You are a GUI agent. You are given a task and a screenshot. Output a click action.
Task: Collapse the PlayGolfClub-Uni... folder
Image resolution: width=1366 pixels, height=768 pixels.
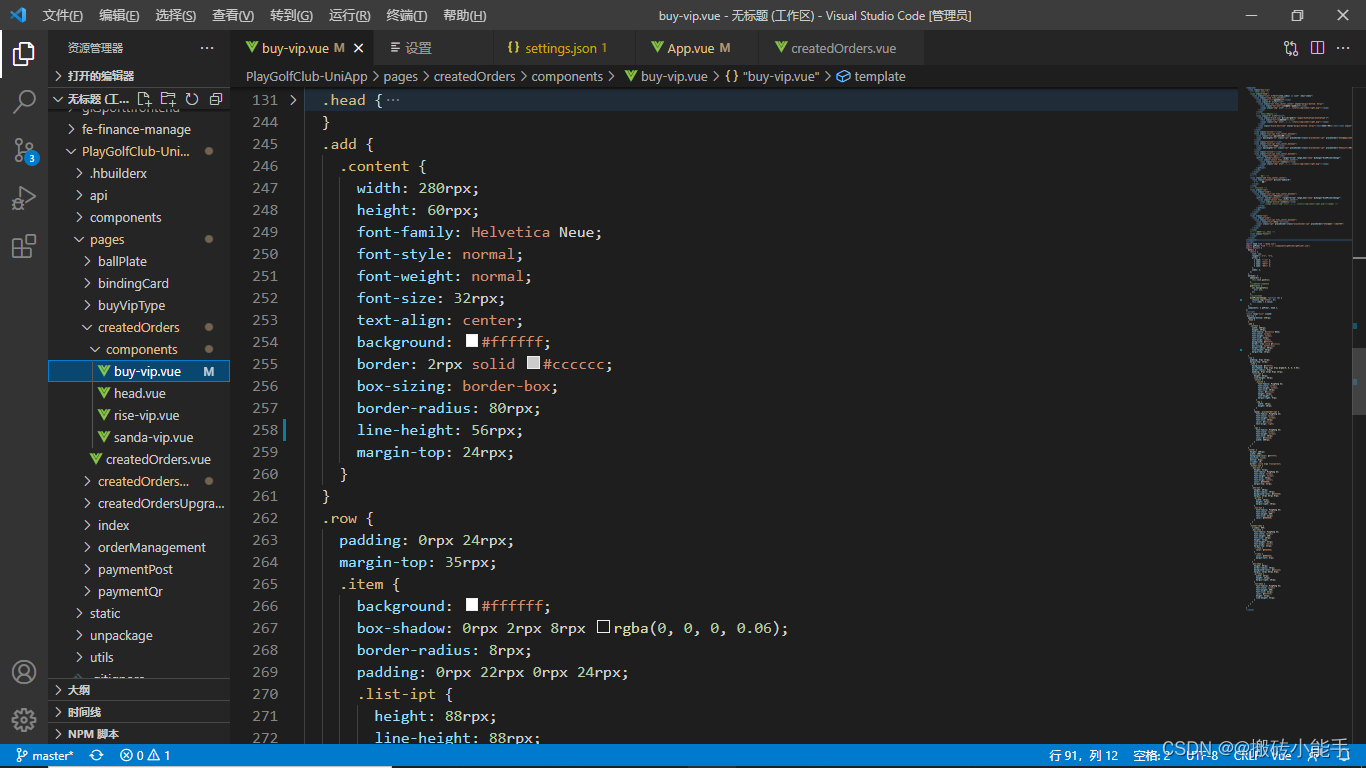tap(139, 151)
